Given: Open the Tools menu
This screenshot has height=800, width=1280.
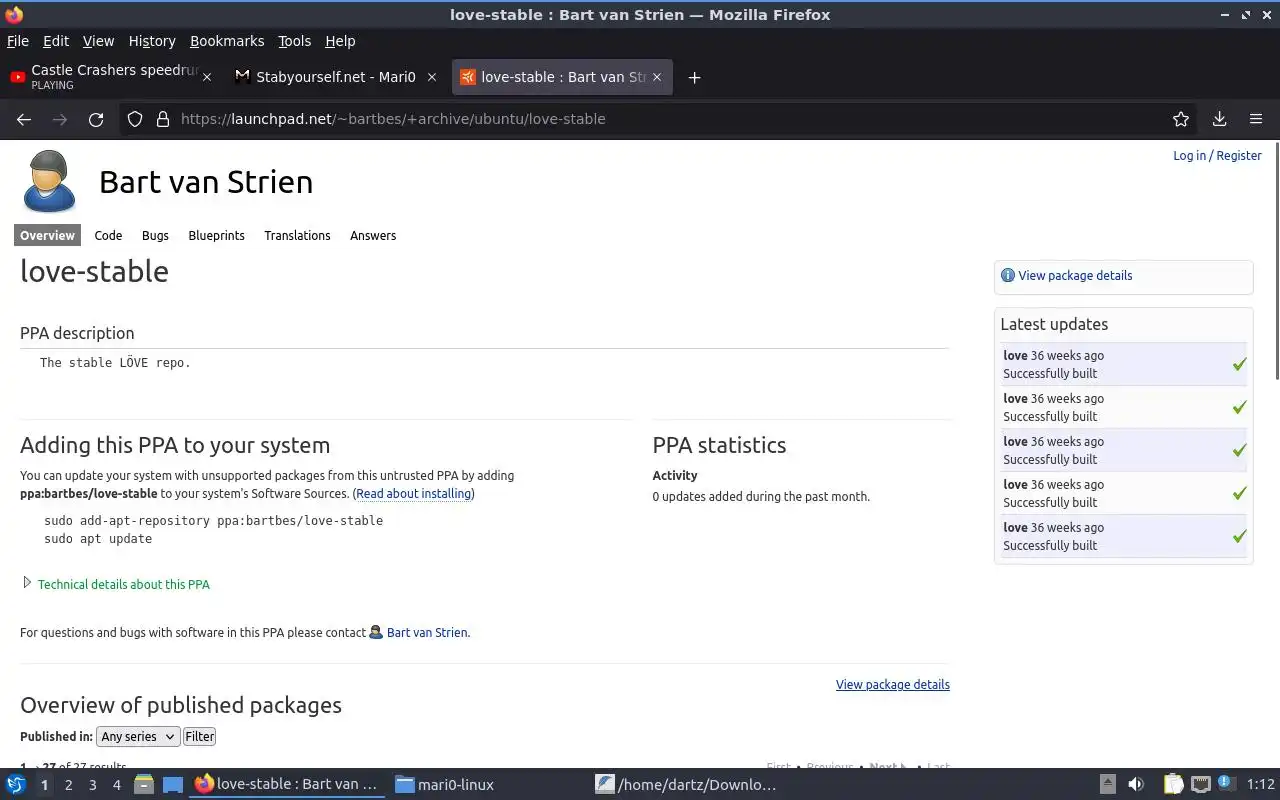Looking at the screenshot, I should 295,41.
